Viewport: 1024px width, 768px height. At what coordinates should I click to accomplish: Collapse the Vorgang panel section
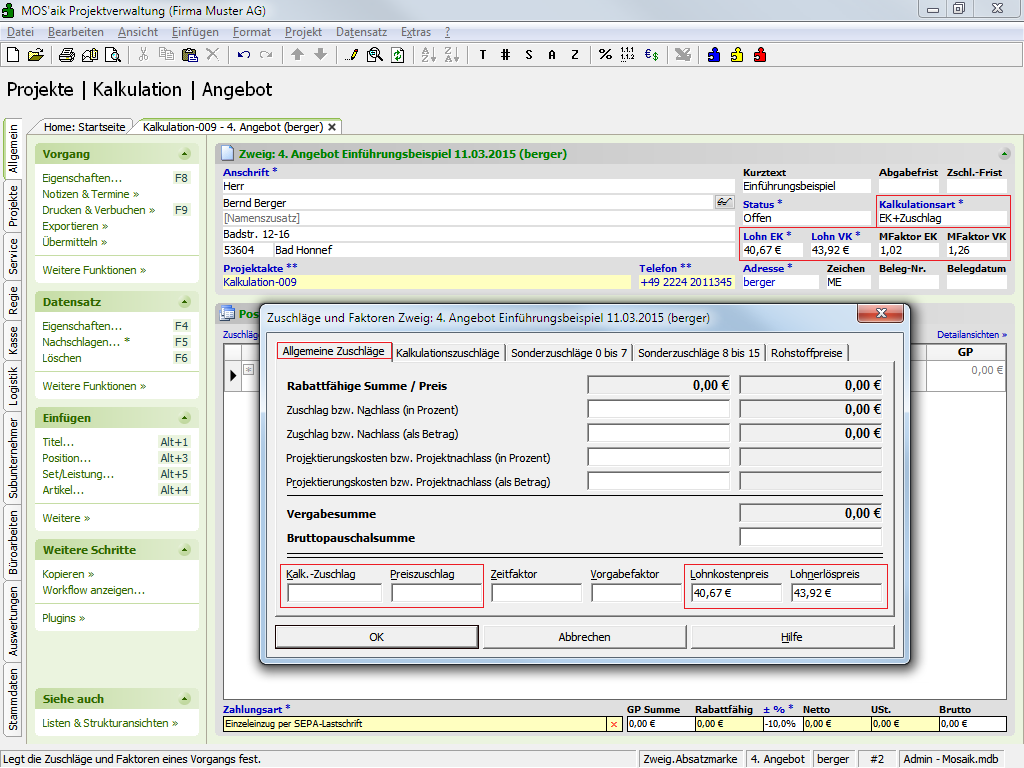pyautogui.click(x=184, y=154)
